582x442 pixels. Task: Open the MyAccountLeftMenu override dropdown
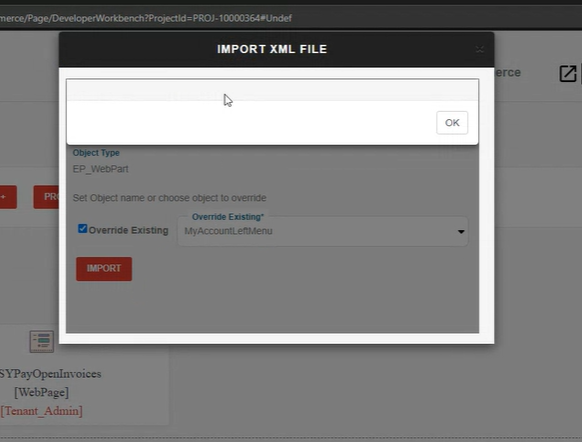point(323,231)
